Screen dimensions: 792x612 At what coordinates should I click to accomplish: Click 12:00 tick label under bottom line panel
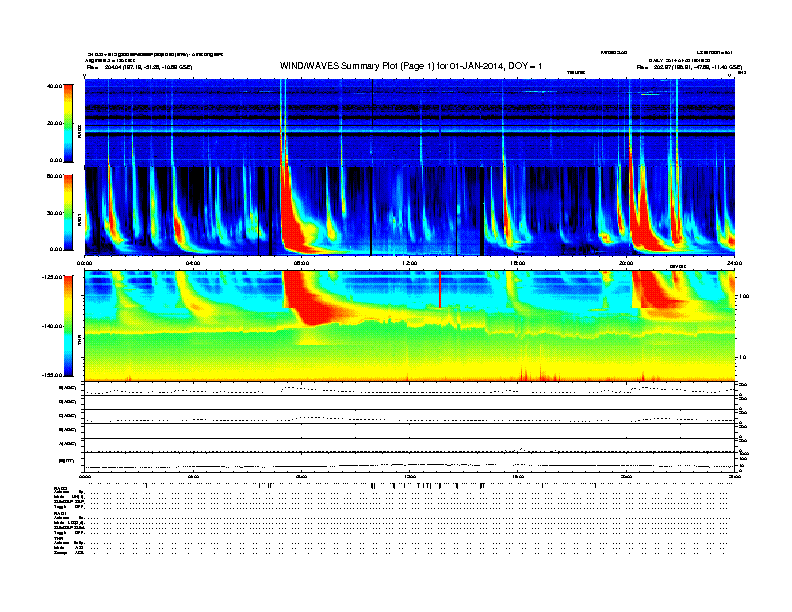[410, 476]
